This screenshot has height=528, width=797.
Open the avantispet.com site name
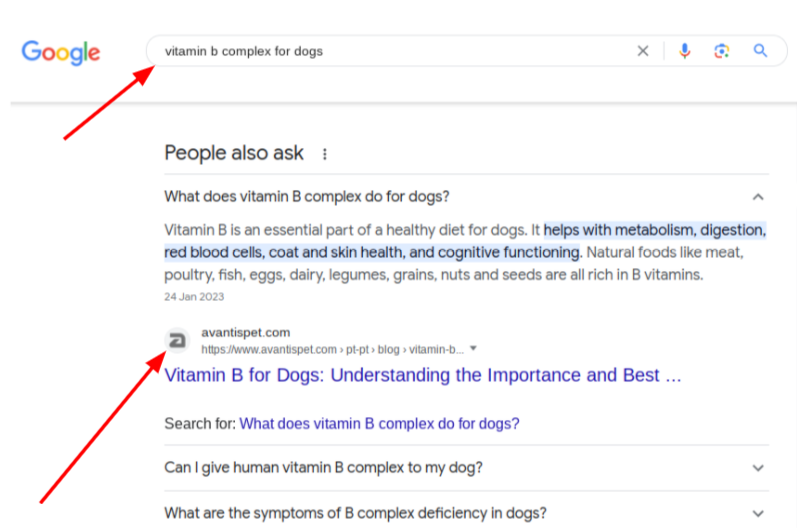pos(246,332)
